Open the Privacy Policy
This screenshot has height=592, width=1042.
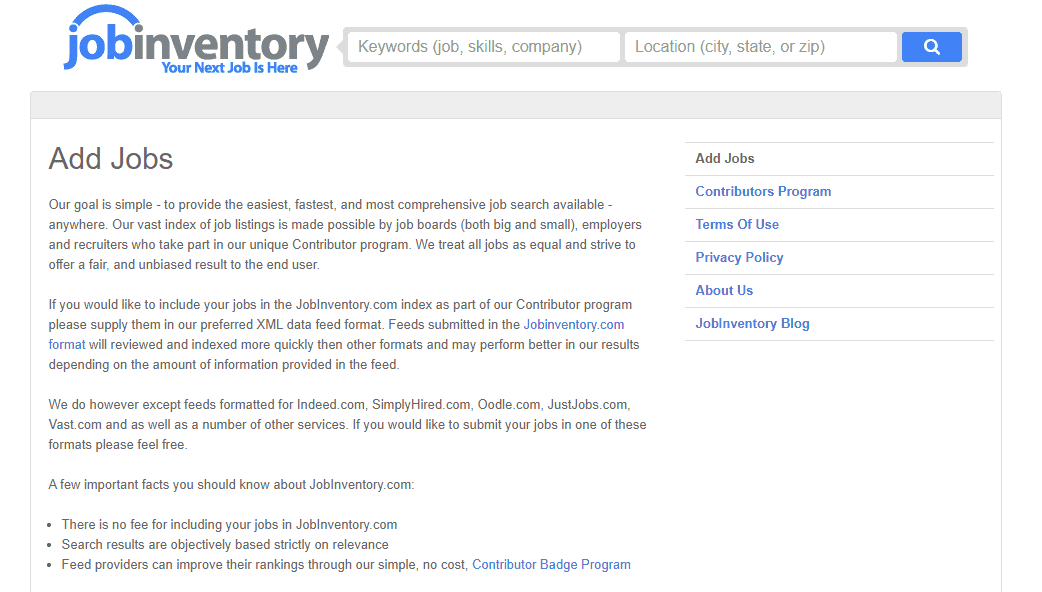[739, 257]
